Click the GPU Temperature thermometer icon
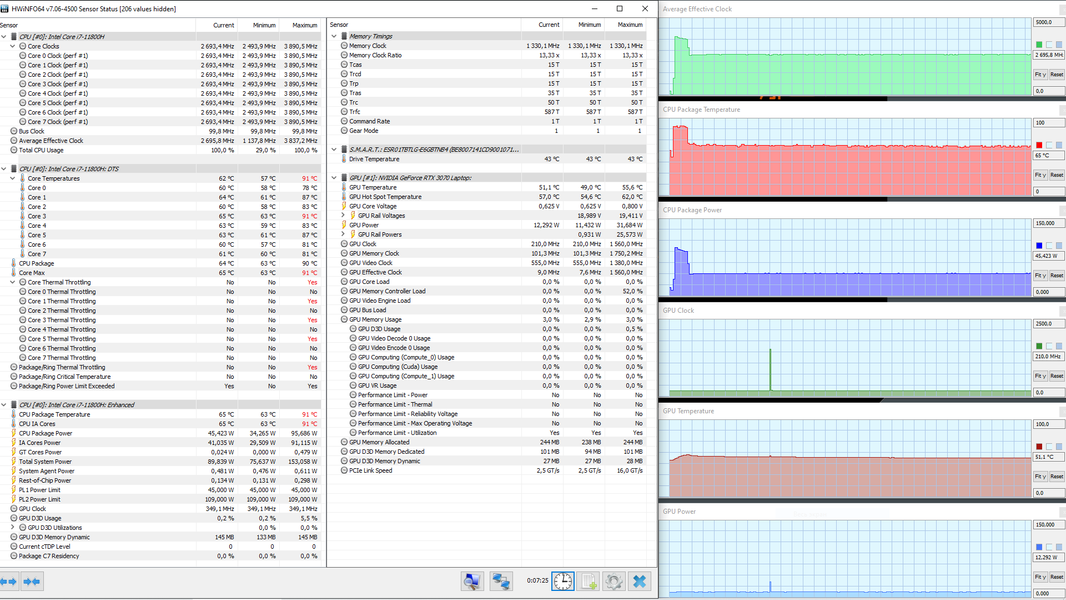 344,187
